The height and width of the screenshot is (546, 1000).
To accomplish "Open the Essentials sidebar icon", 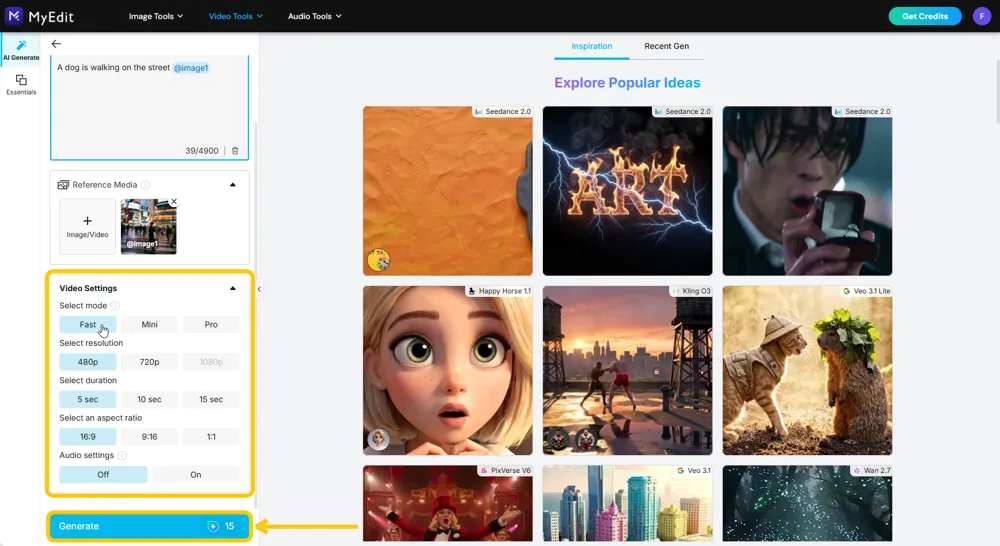I will click(x=21, y=84).
